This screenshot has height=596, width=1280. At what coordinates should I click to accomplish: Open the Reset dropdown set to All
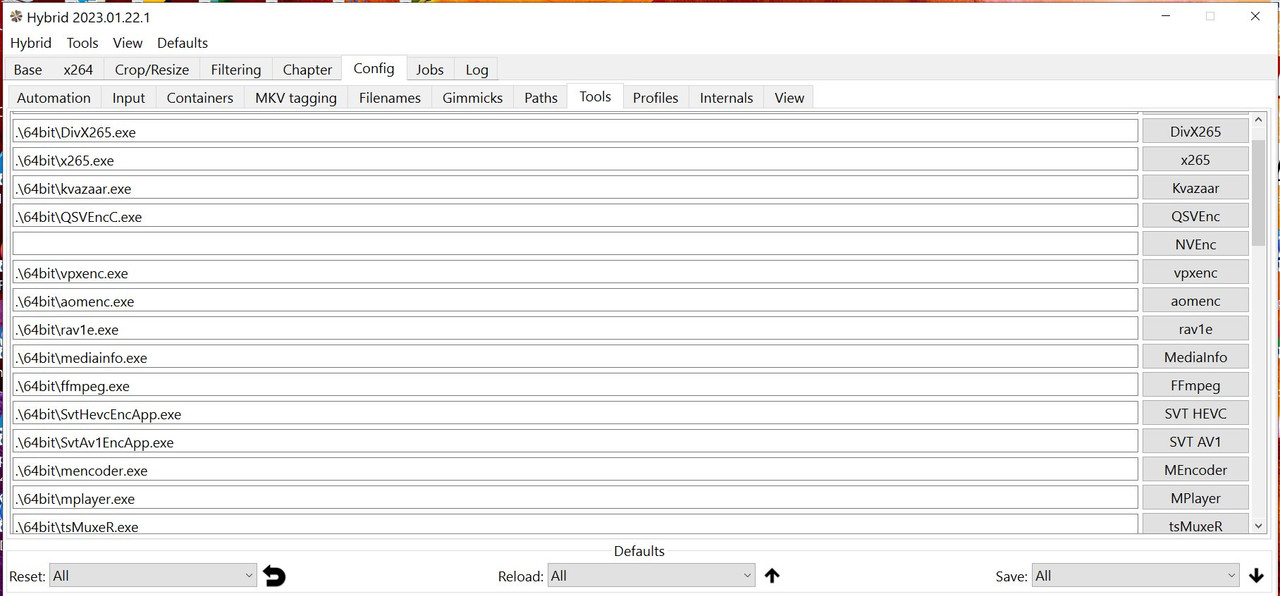[x=154, y=576]
